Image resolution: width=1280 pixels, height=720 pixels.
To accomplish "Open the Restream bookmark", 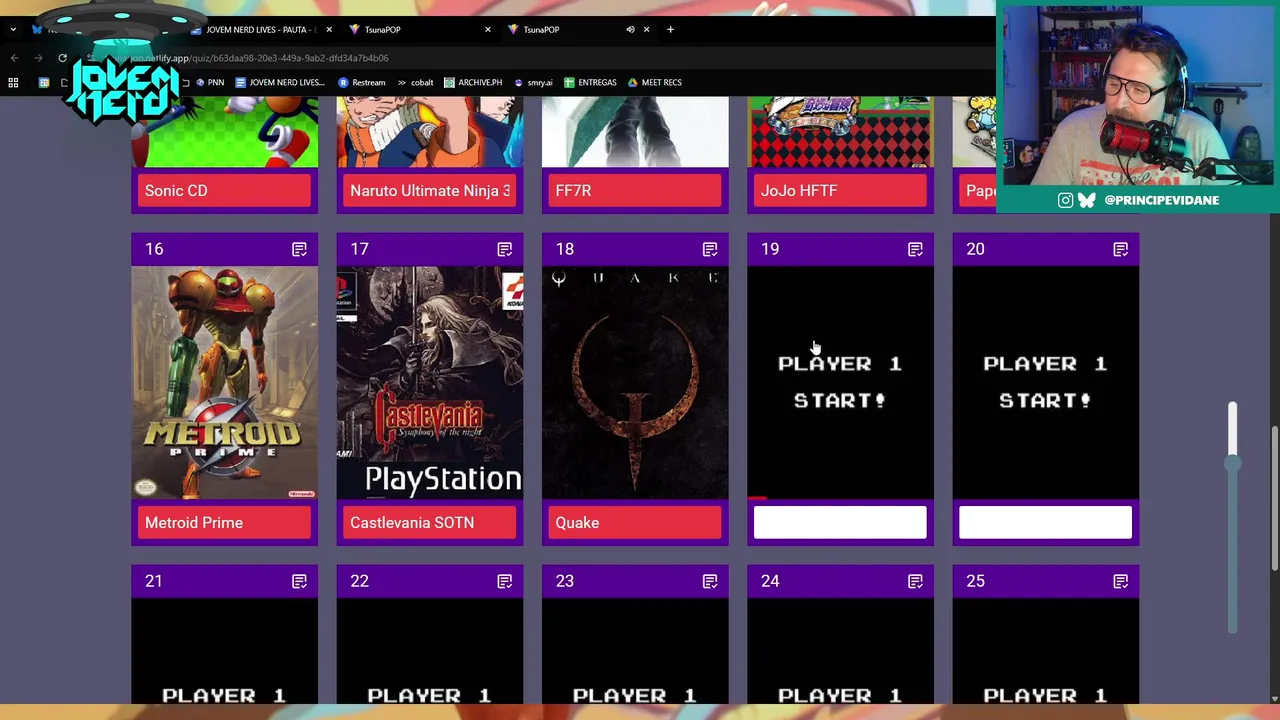I will click(x=362, y=82).
